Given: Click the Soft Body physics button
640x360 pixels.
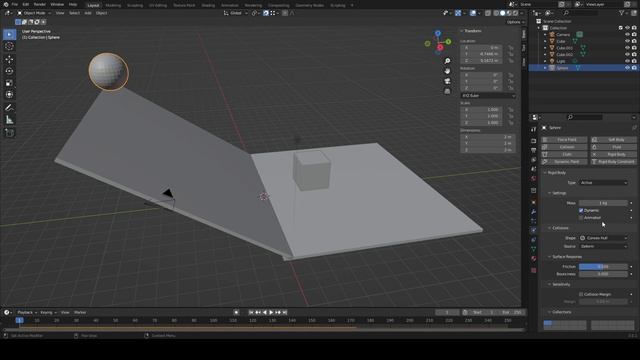Looking at the screenshot, I should pos(613,140).
